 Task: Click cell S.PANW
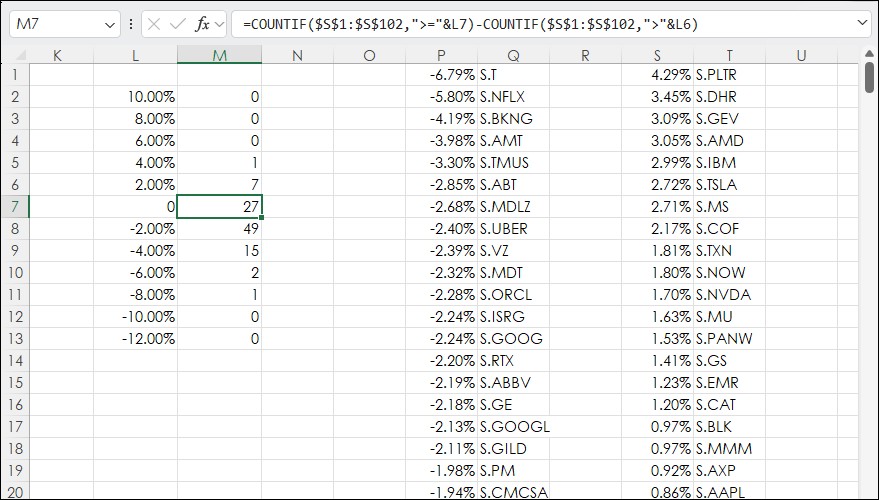pyautogui.click(x=729, y=339)
